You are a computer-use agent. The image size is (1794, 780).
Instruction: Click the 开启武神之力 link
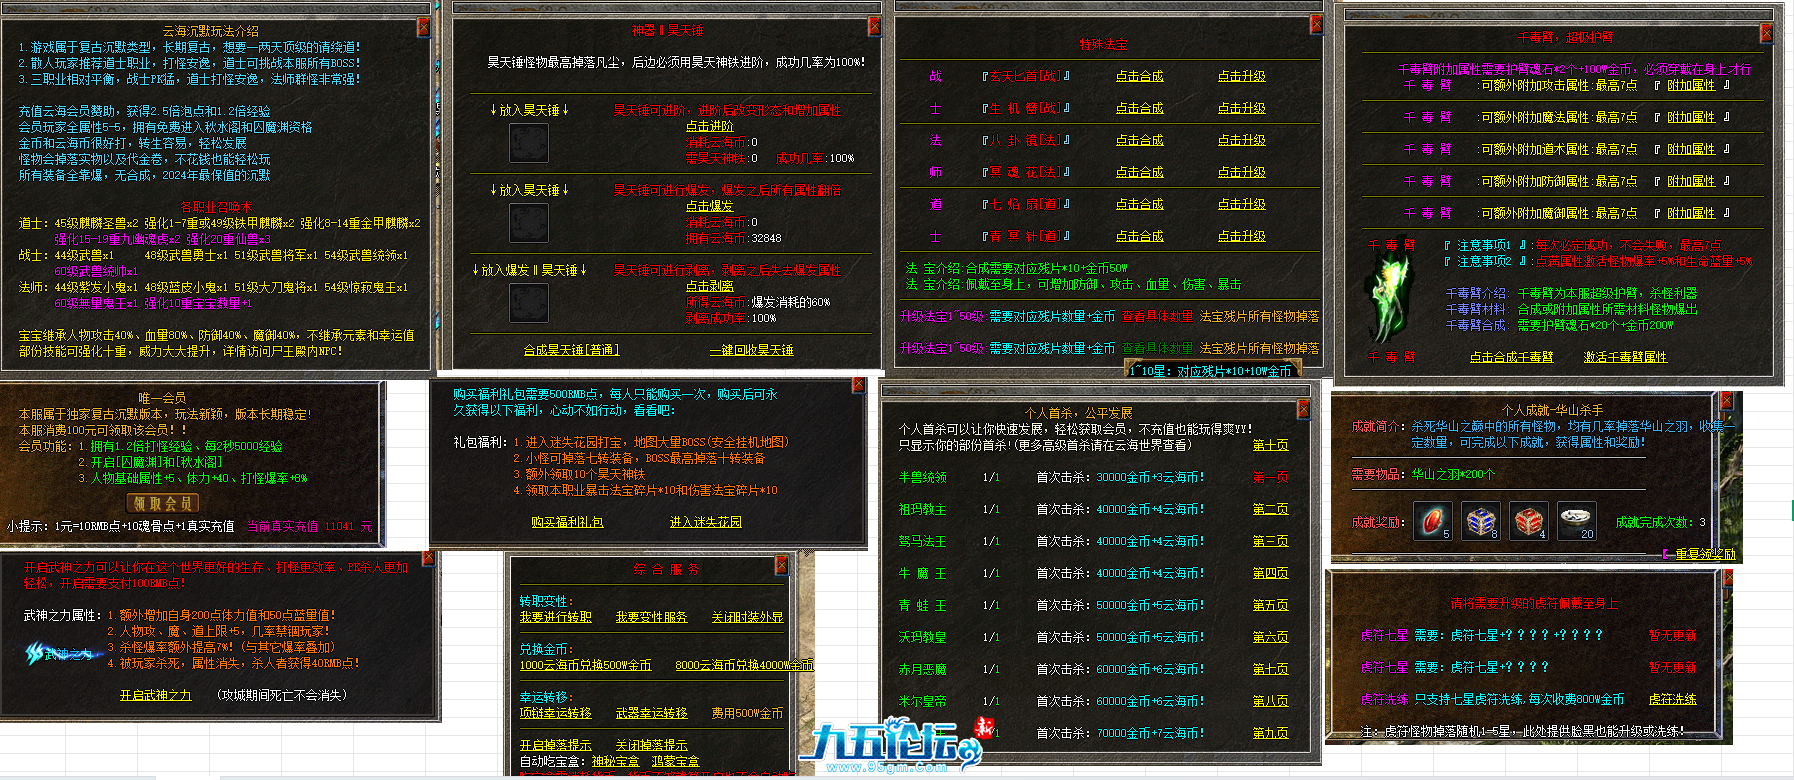coord(155,695)
